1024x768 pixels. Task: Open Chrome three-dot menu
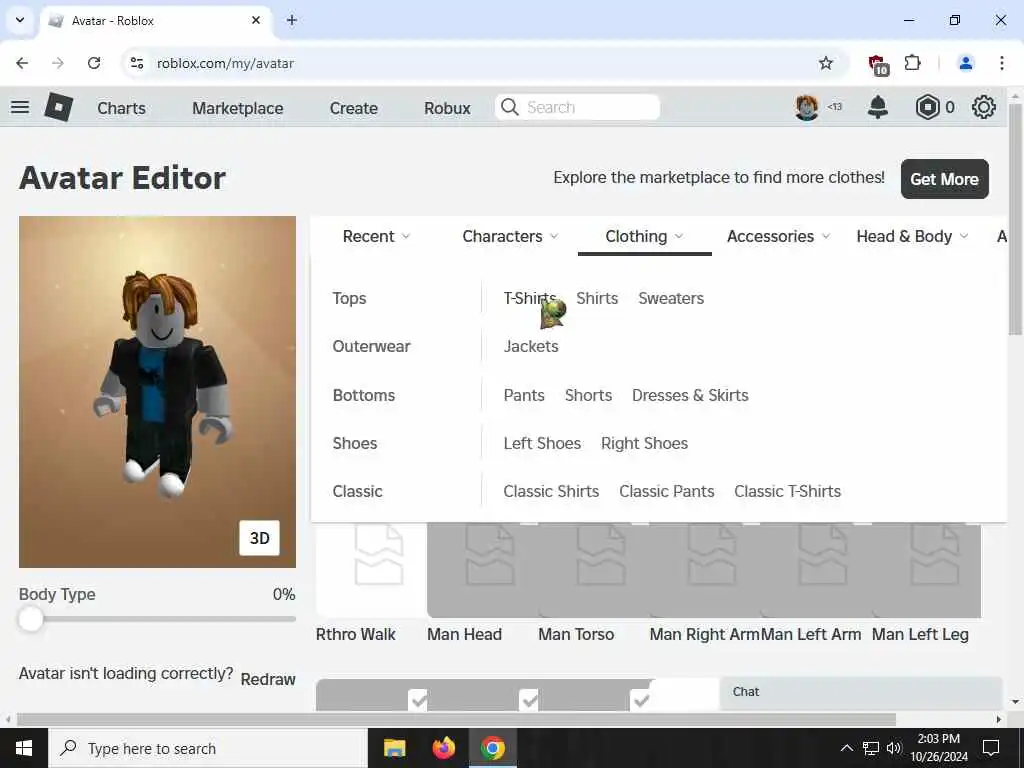1002,63
